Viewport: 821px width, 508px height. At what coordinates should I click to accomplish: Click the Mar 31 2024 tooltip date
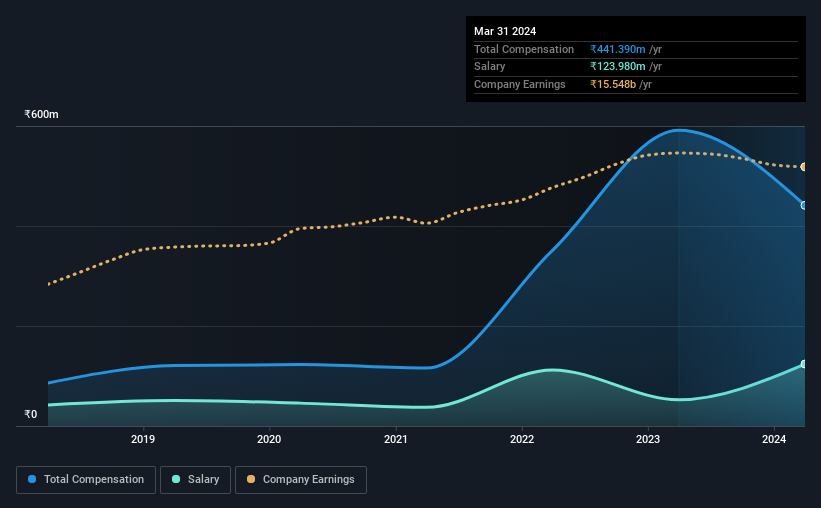click(x=505, y=31)
